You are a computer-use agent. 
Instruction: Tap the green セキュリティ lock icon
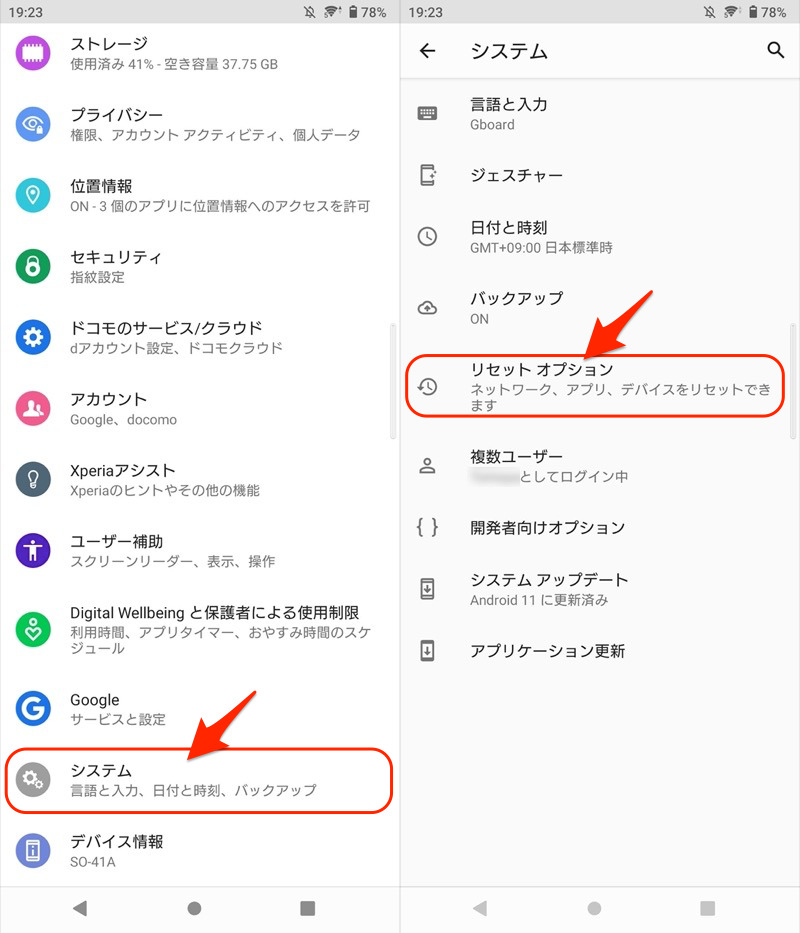point(33,266)
